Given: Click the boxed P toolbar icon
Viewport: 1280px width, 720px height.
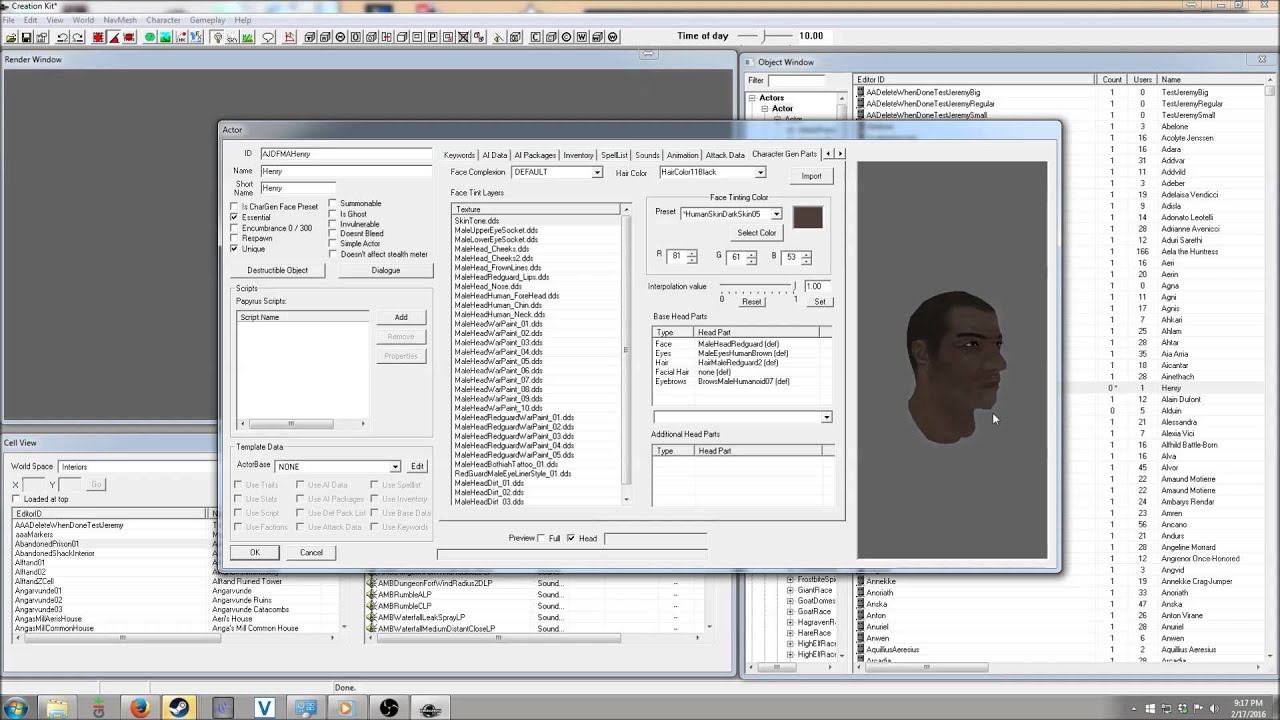Looking at the screenshot, I should pos(432,37).
